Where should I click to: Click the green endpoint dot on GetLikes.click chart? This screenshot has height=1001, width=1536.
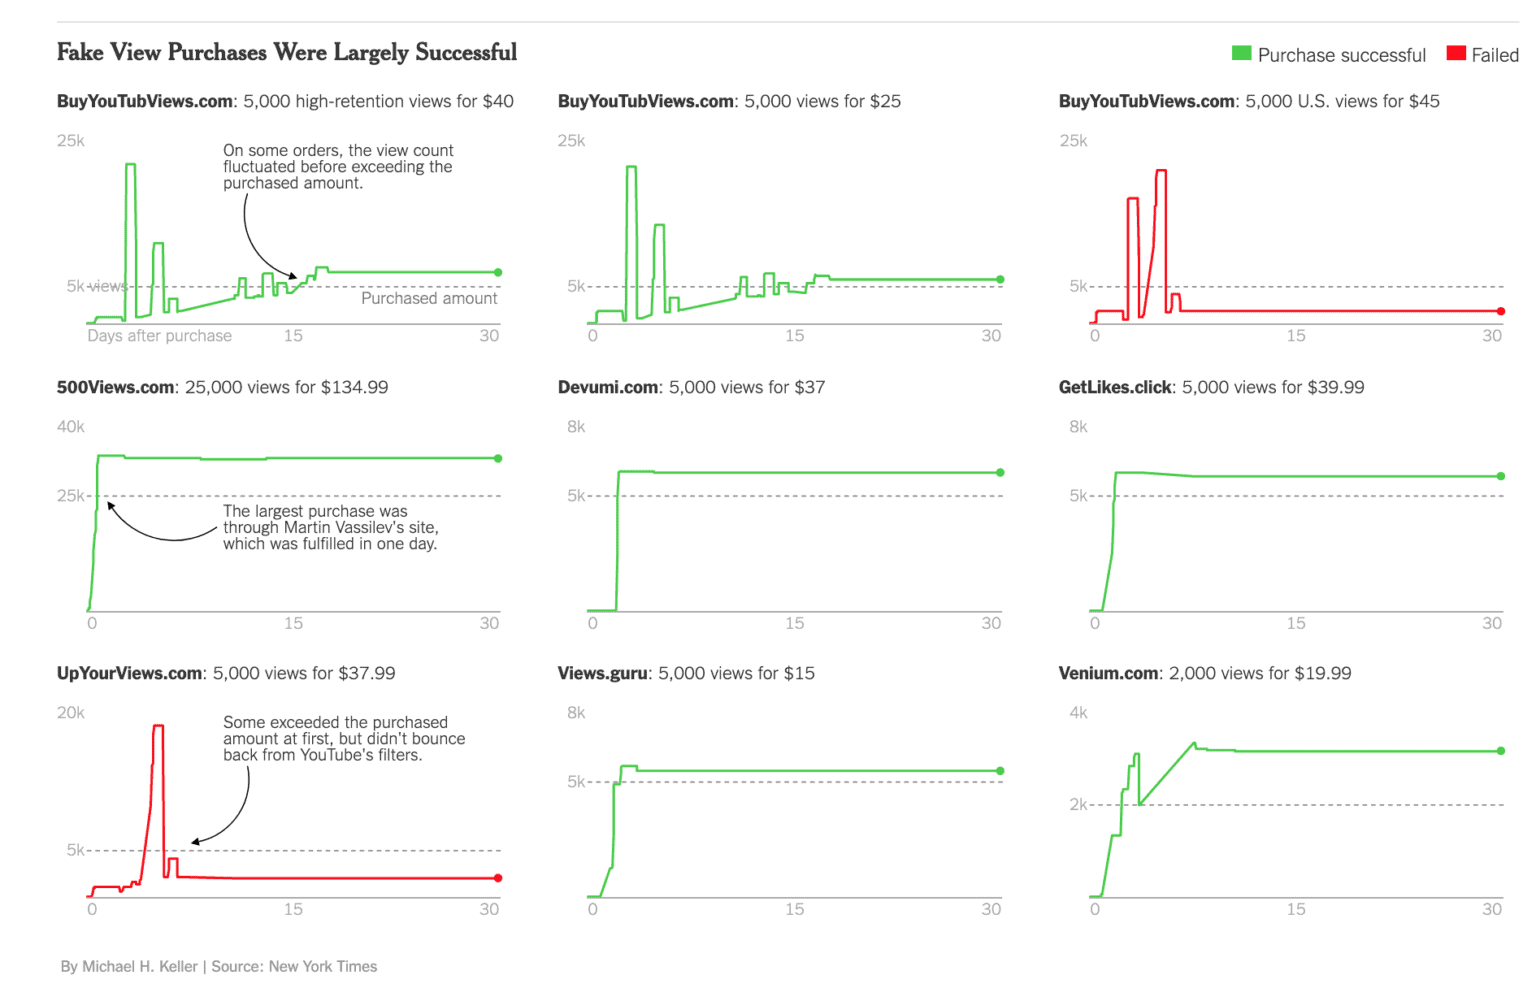pos(1501,476)
